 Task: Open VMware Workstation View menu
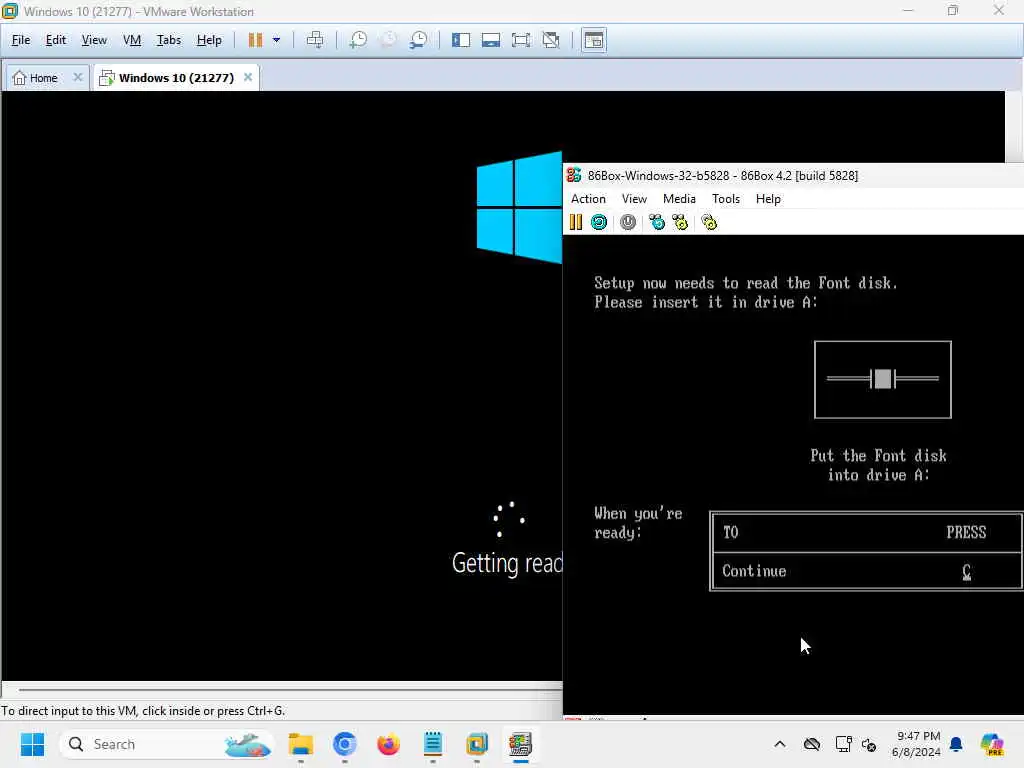tap(94, 40)
